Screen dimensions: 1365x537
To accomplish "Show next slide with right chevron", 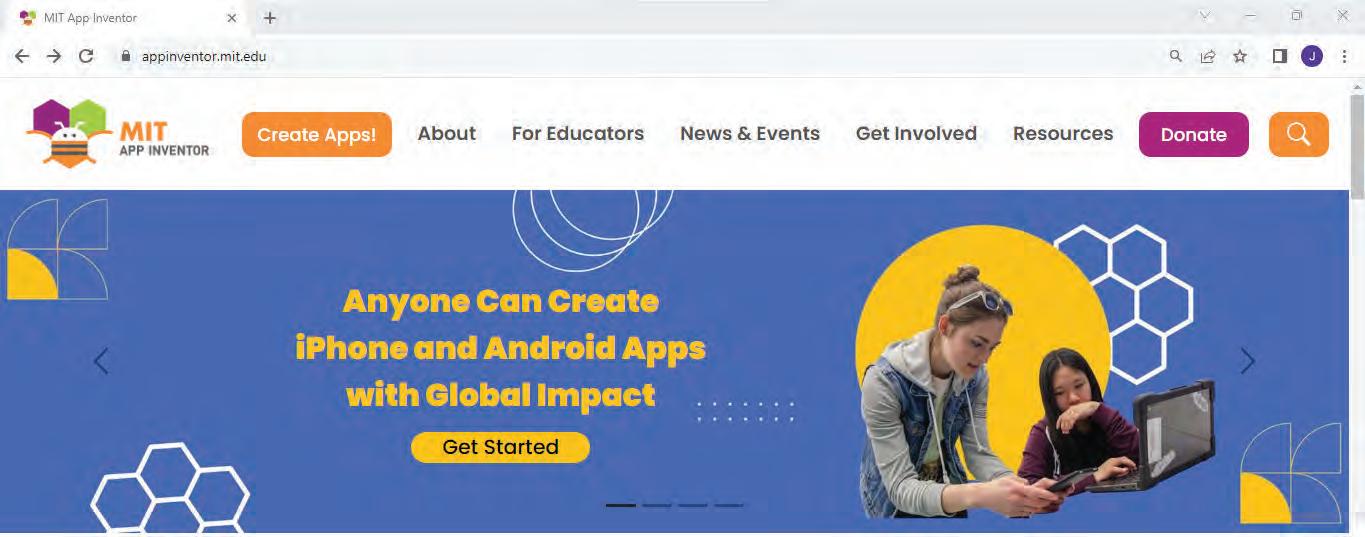I will click(1247, 361).
